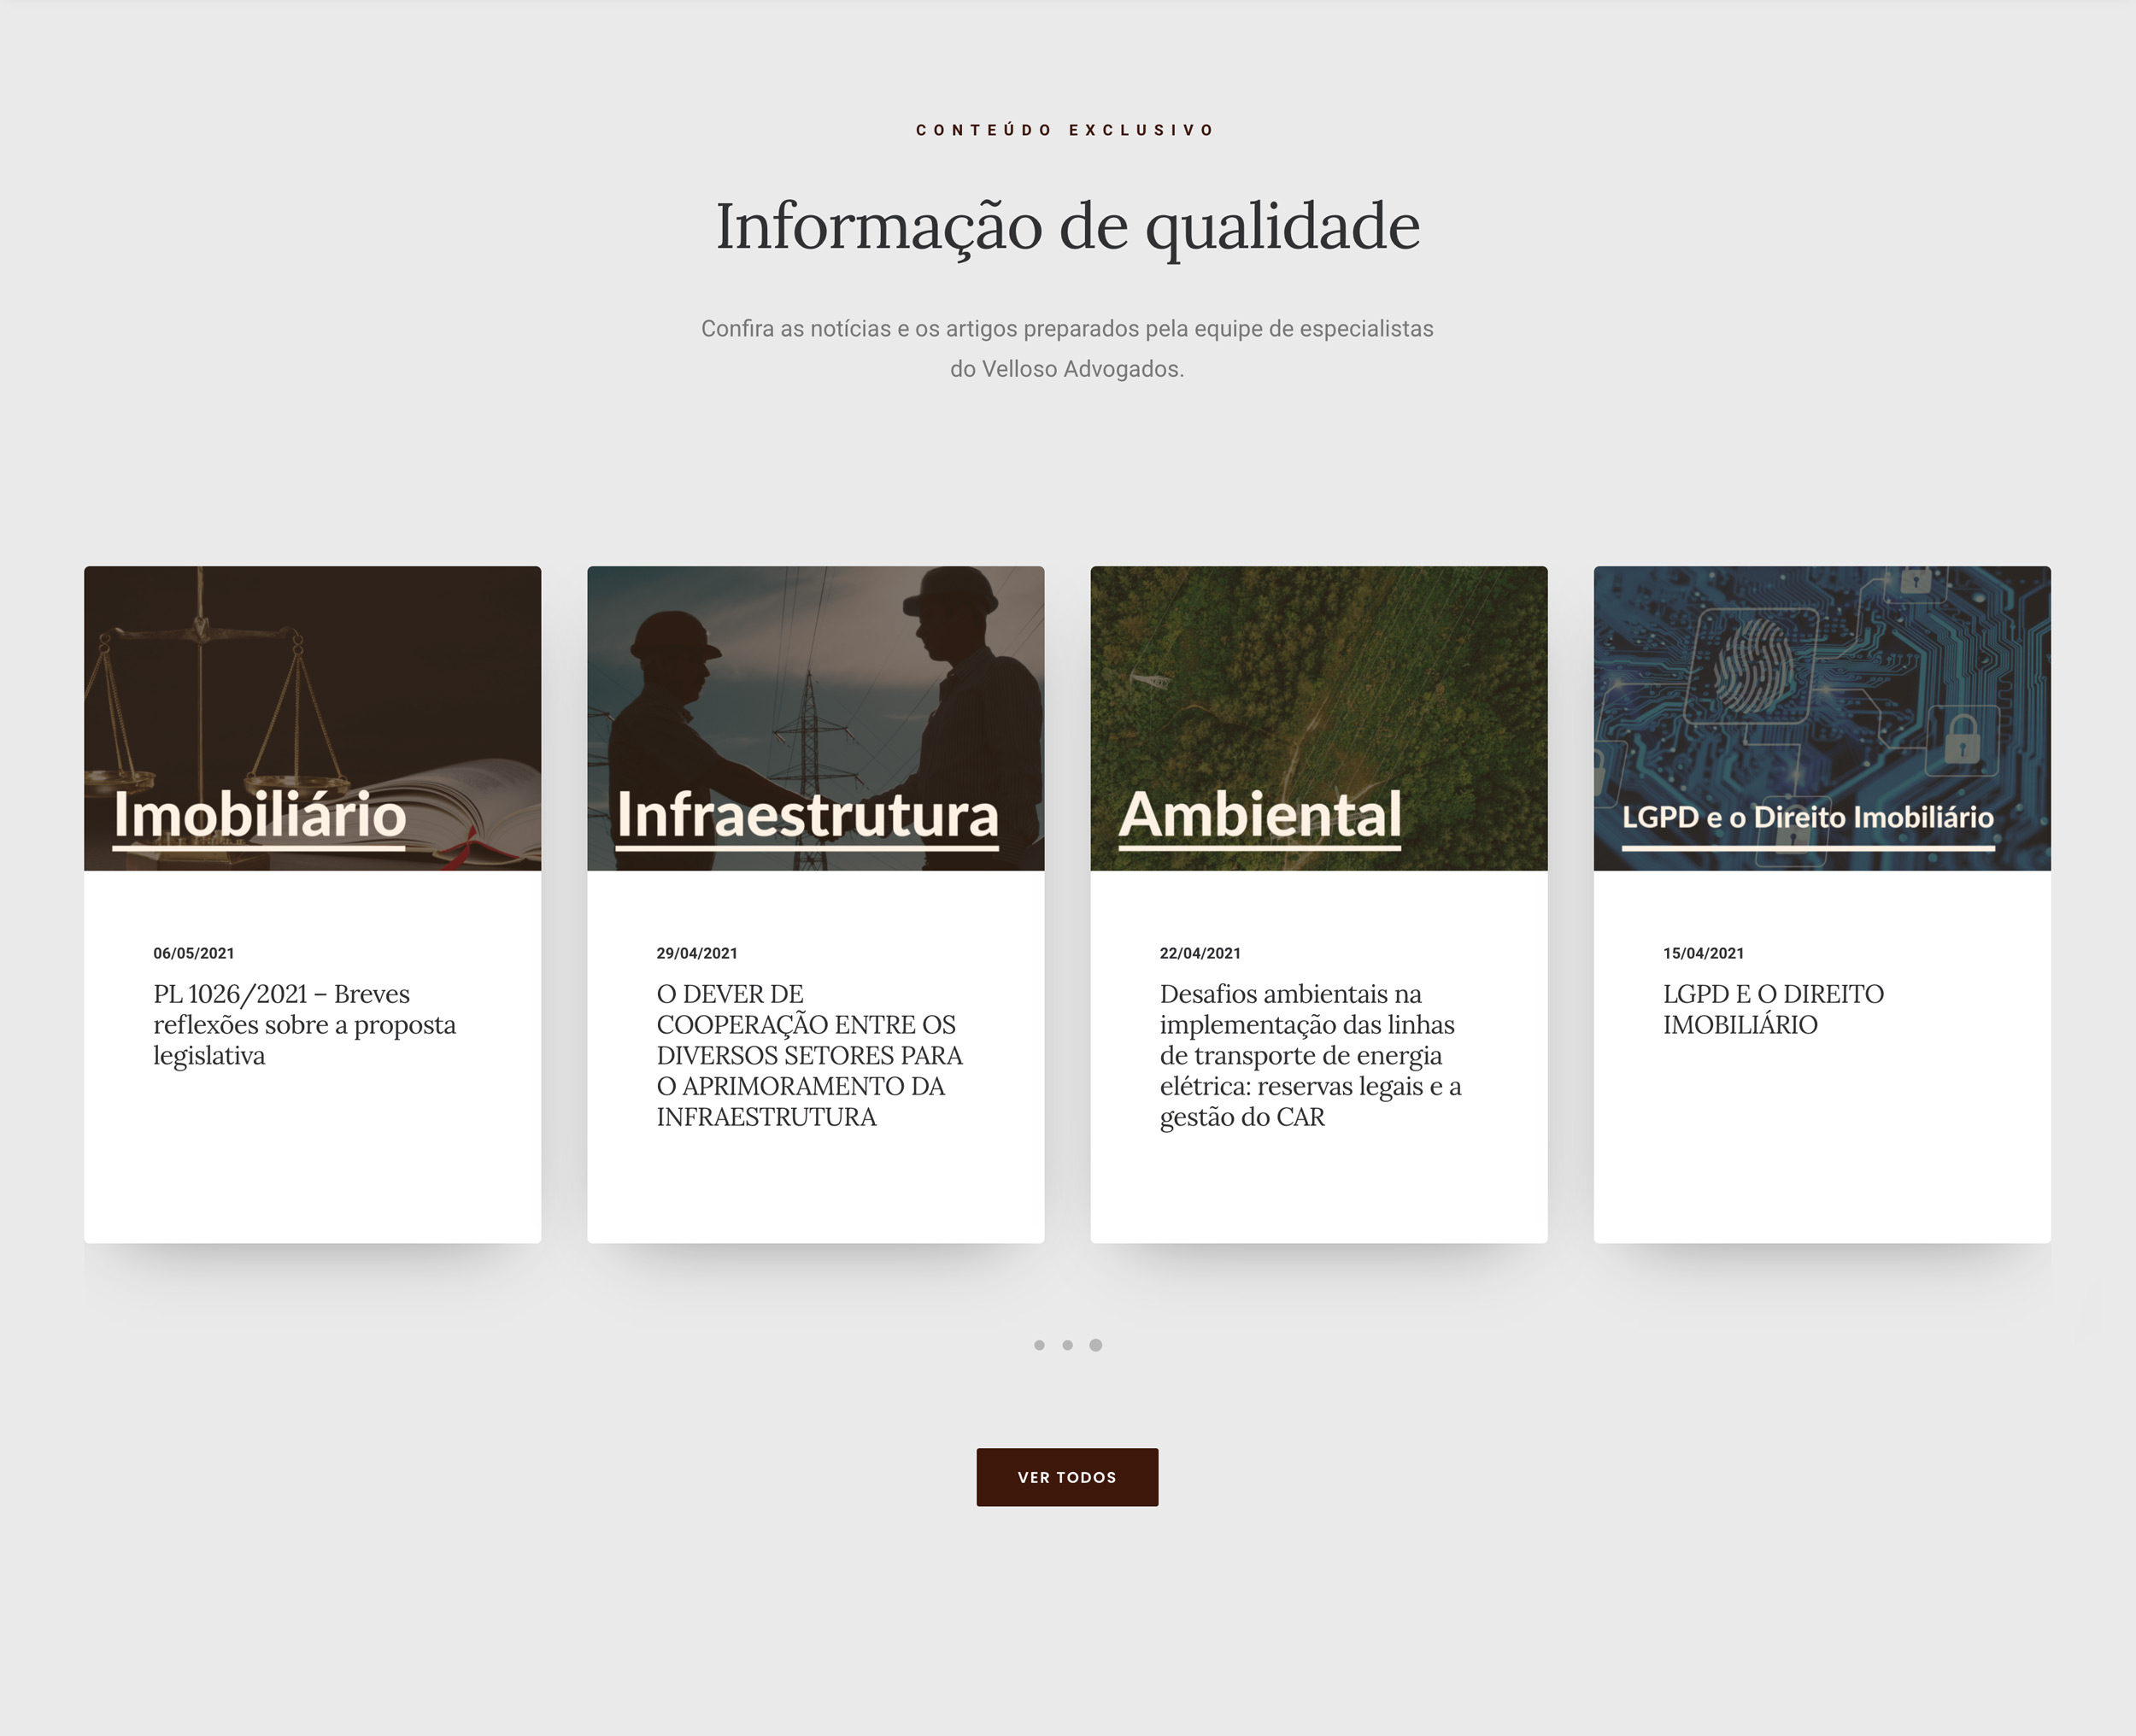Image resolution: width=2136 pixels, height=1736 pixels.
Task: Select the first carousel pagination dot
Action: [1039, 1345]
